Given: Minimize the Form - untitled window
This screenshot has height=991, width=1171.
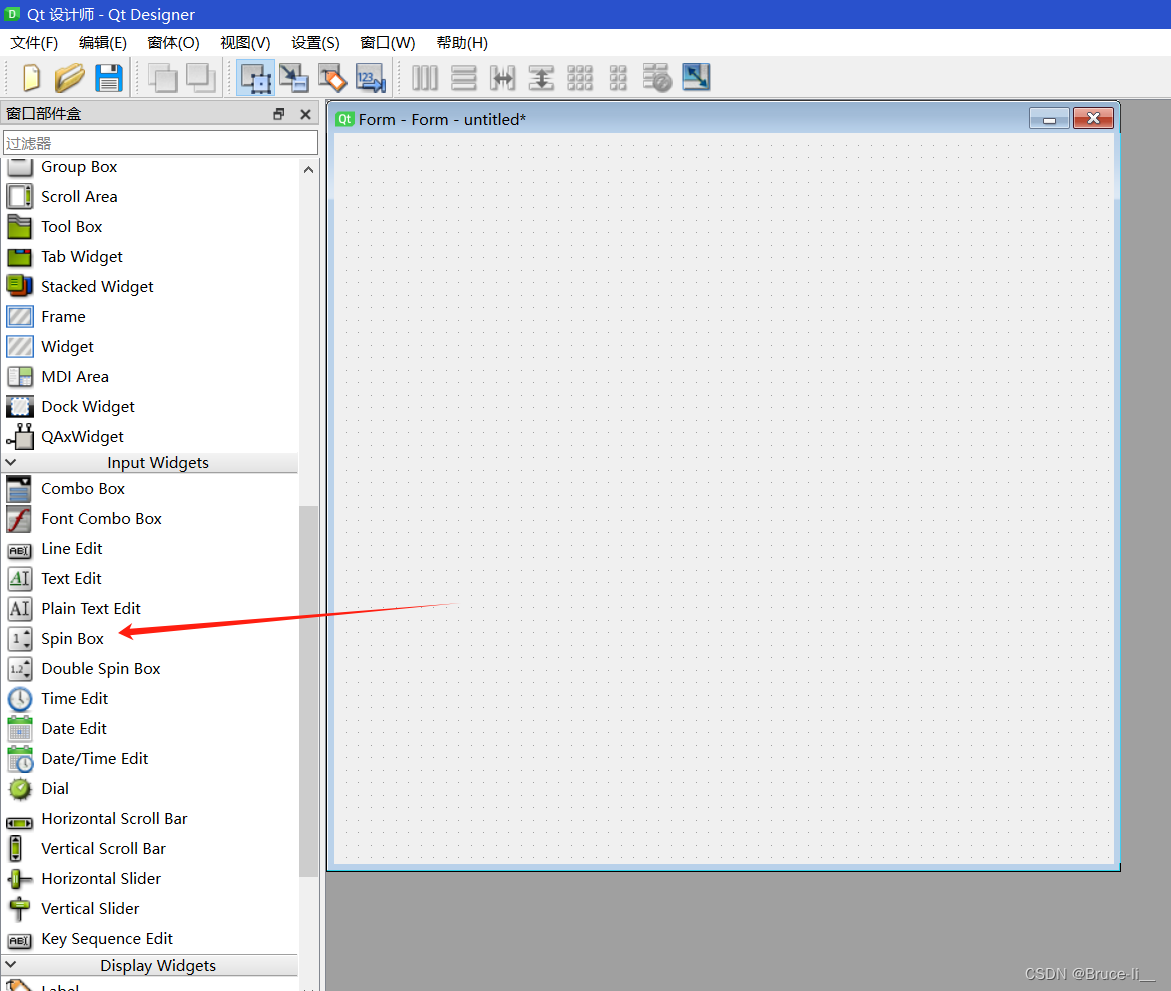Looking at the screenshot, I should (x=1049, y=119).
